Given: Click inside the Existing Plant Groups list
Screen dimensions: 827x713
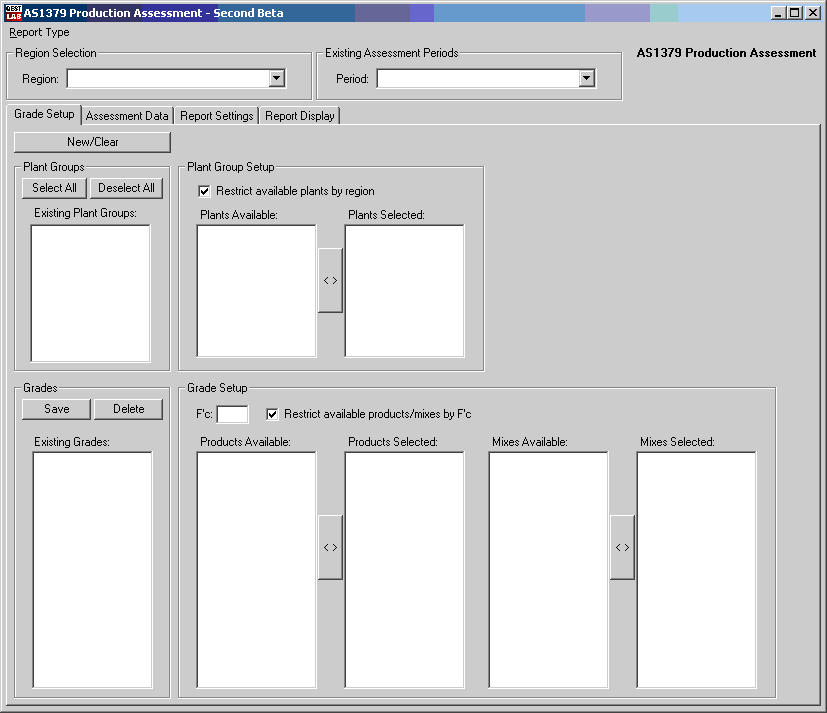Looking at the screenshot, I should tap(90, 292).
